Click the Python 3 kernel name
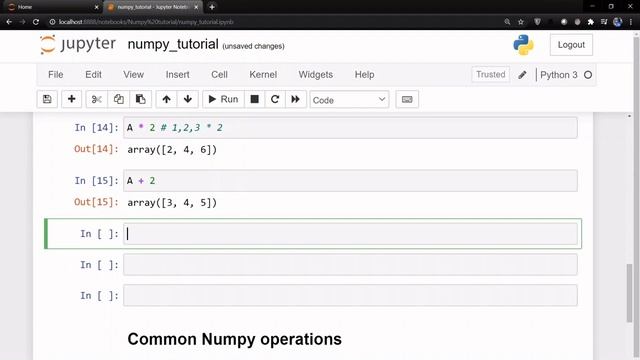 click(559, 75)
